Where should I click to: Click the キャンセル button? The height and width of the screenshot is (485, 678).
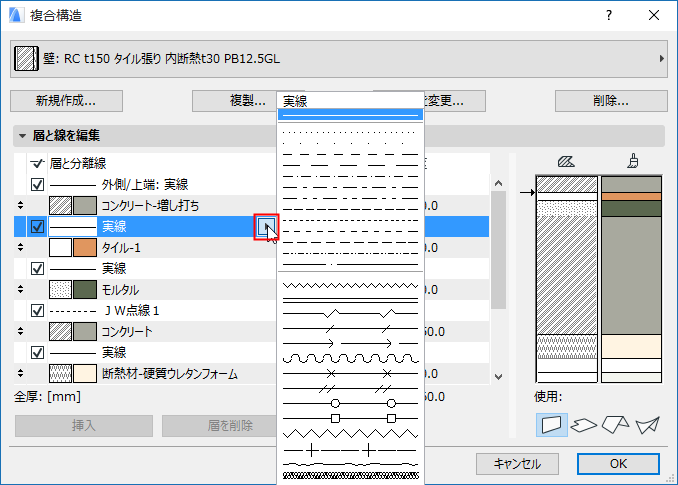pyautogui.click(x=517, y=464)
